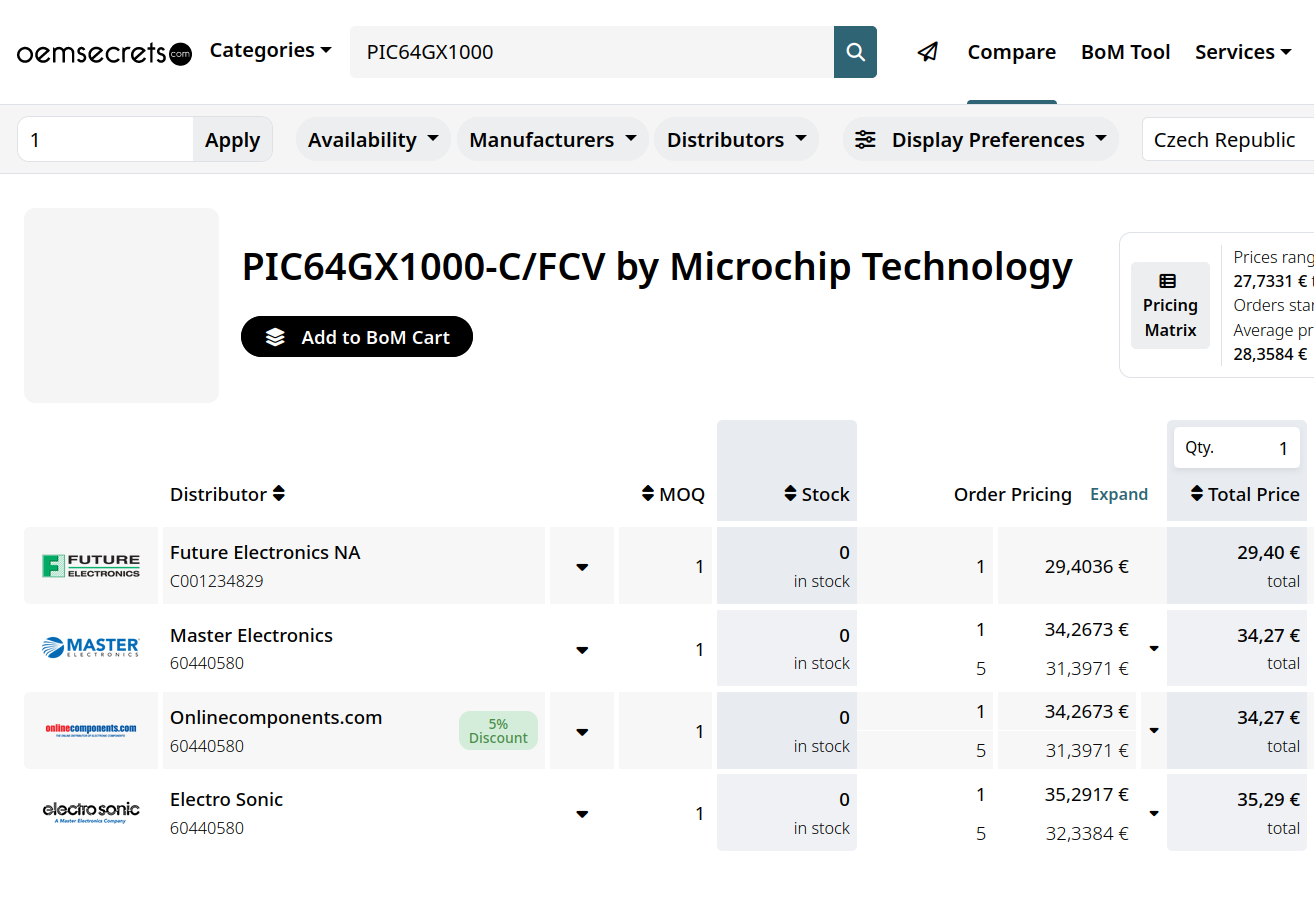
Task: Click the Qty. input above Total Price
Action: (1237, 448)
